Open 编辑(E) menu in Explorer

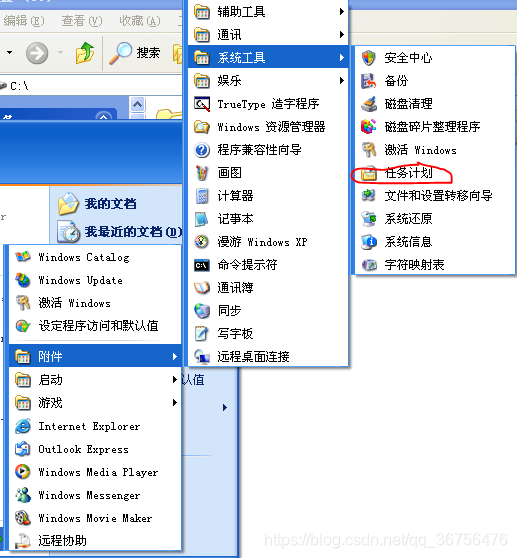pos(23,21)
